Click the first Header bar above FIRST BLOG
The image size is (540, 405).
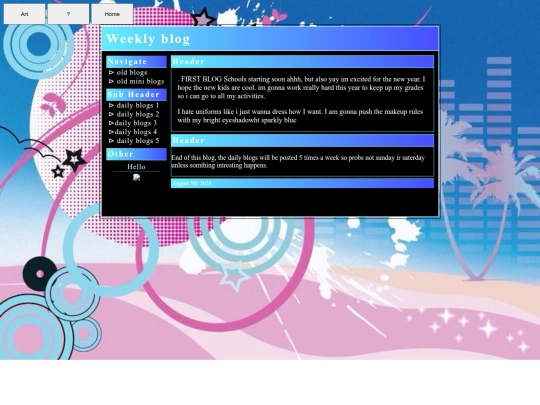click(302, 62)
